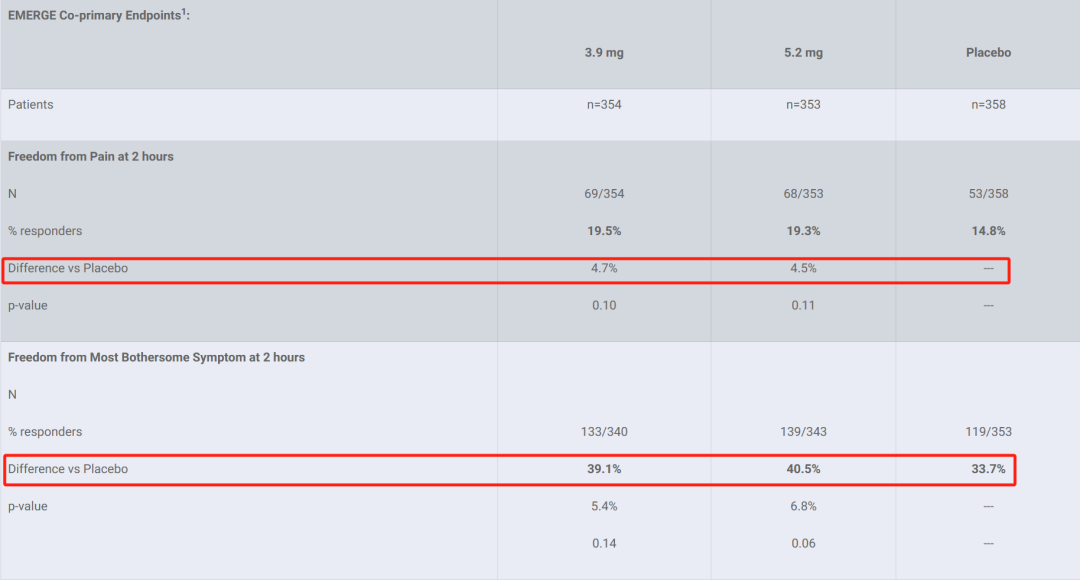The height and width of the screenshot is (580, 1080).
Task: Click the Placebo column header
Action: pyautogui.click(x=988, y=53)
